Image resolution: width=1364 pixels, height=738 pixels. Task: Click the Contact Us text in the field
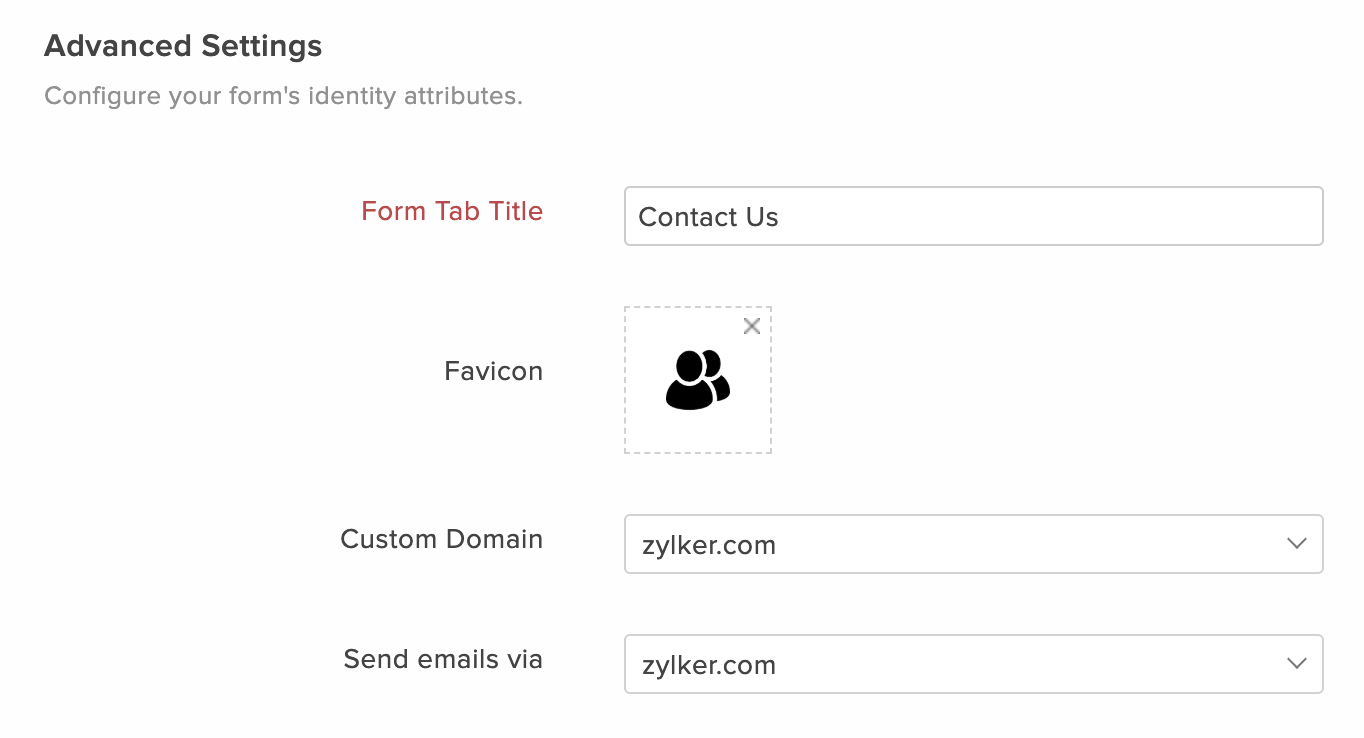click(x=708, y=217)
